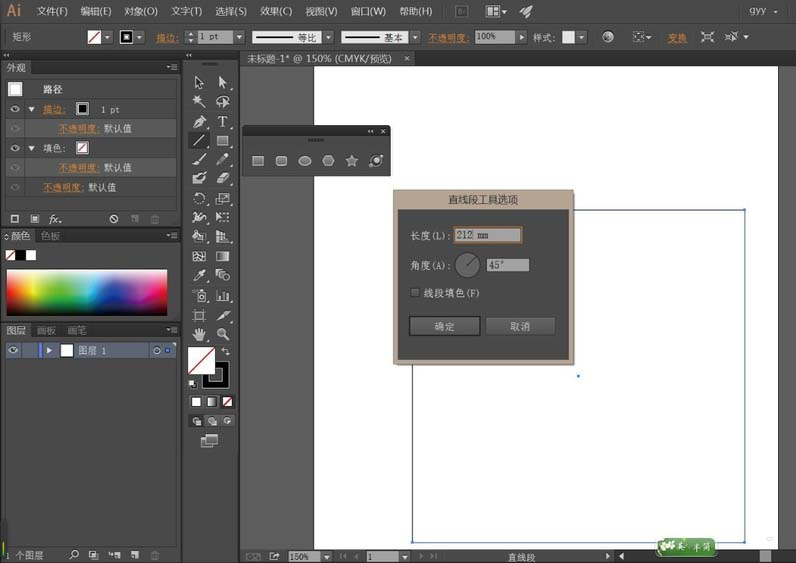
Task: Choose the Star shape in floating panel
Action: pyautogui.click(x=352, y=161)
